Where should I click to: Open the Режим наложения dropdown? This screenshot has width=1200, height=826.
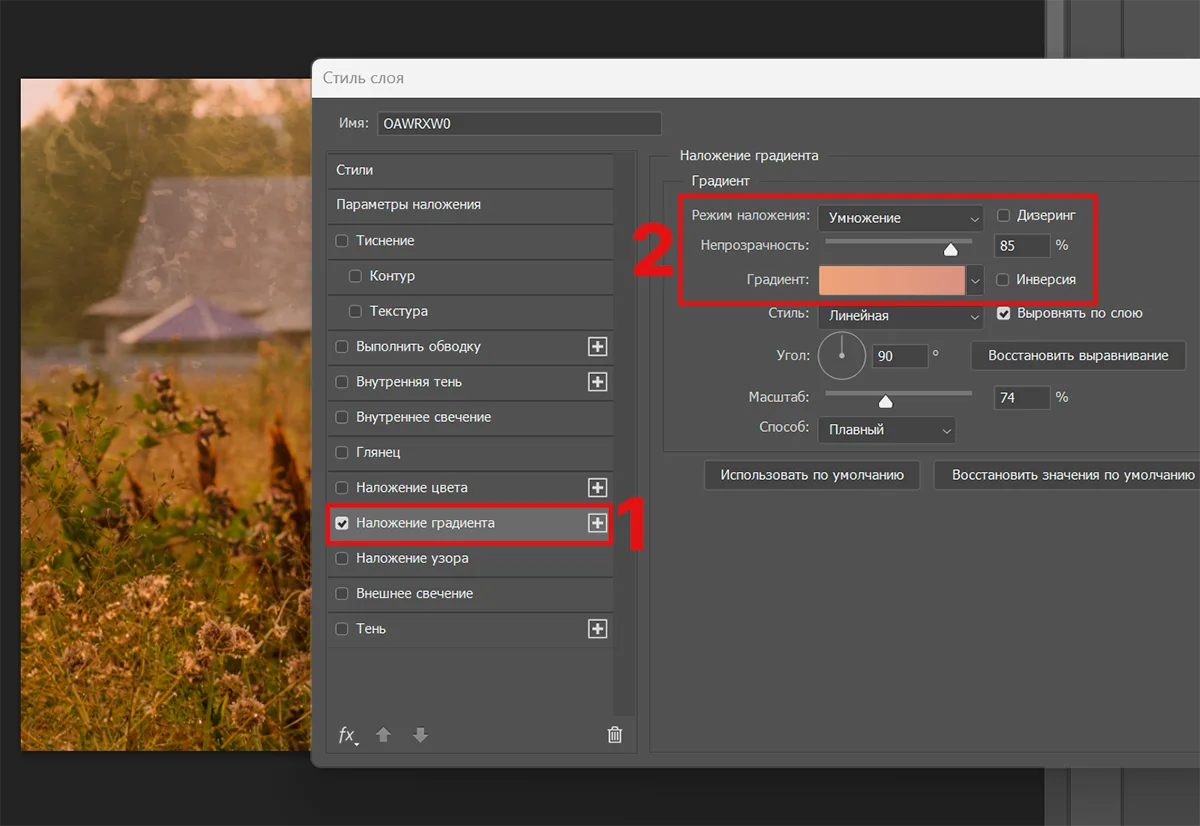click(x=901, y=218)
